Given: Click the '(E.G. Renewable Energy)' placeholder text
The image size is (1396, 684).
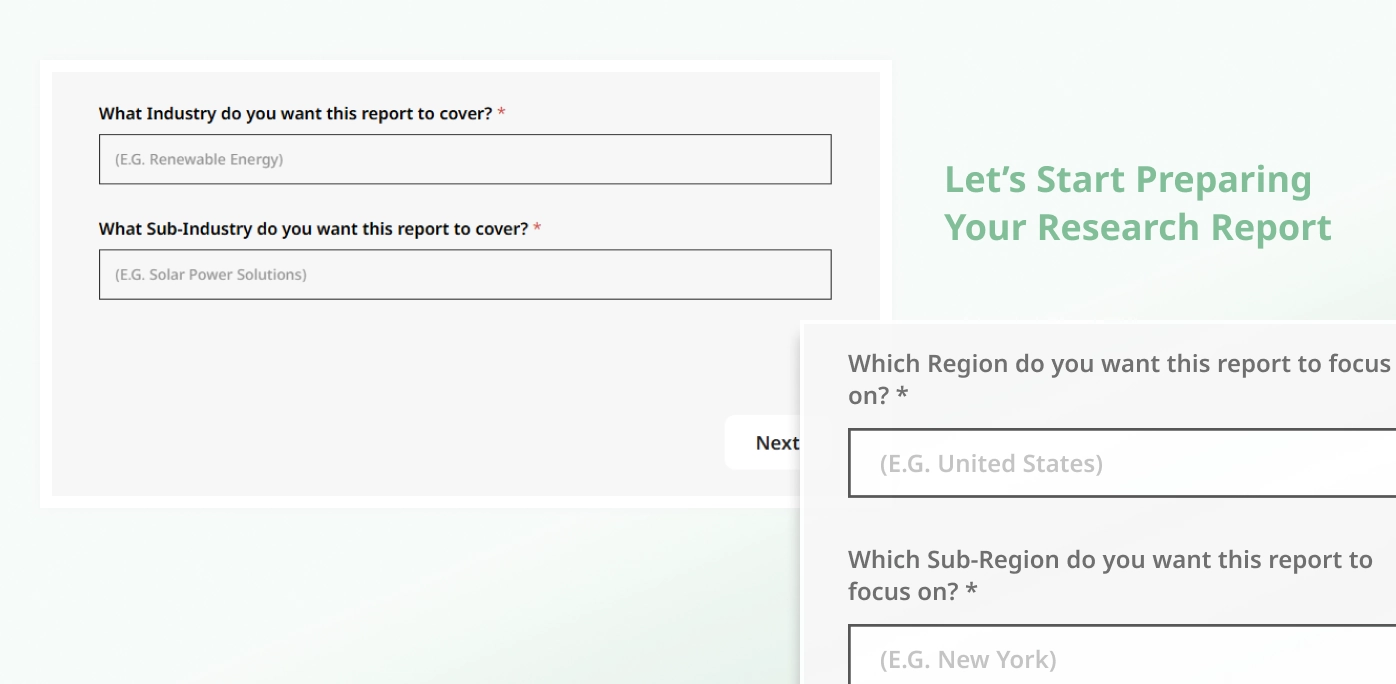Looking at the screenshot, I should [x=199, y=159].
